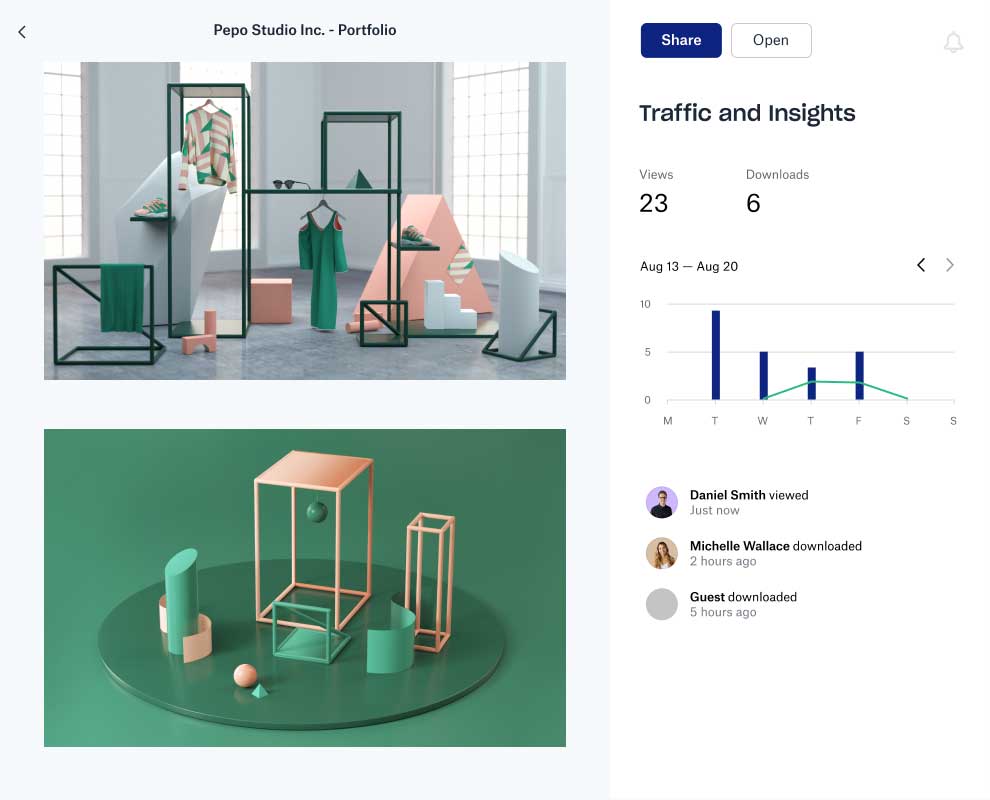Open the green geometric shapes image
Viewport: 990px width, 800px height.
click(305, 588)
